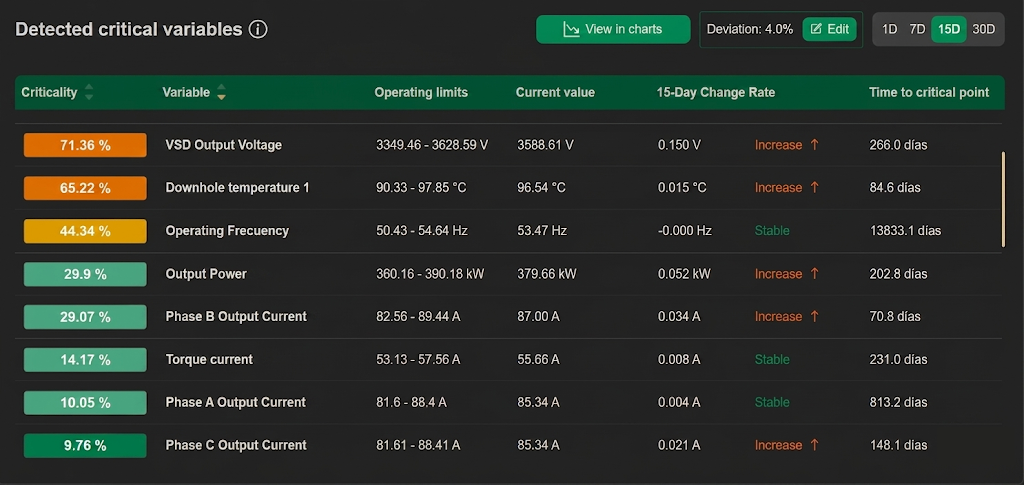Click Stable status for Torque current
Image resolution: width=1024 pixels, height=485 pixels.
point(772,360)
